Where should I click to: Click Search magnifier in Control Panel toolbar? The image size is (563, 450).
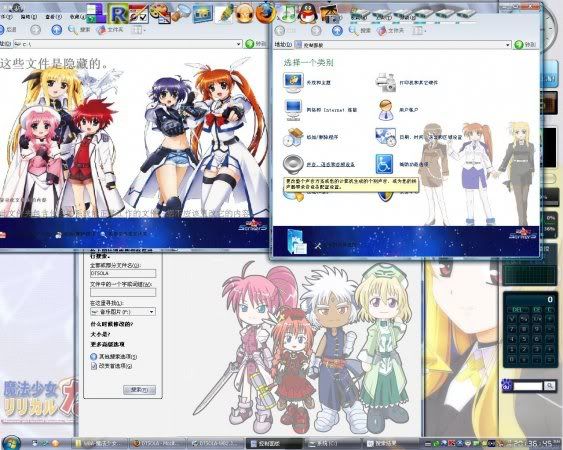[x=354, y=31]
